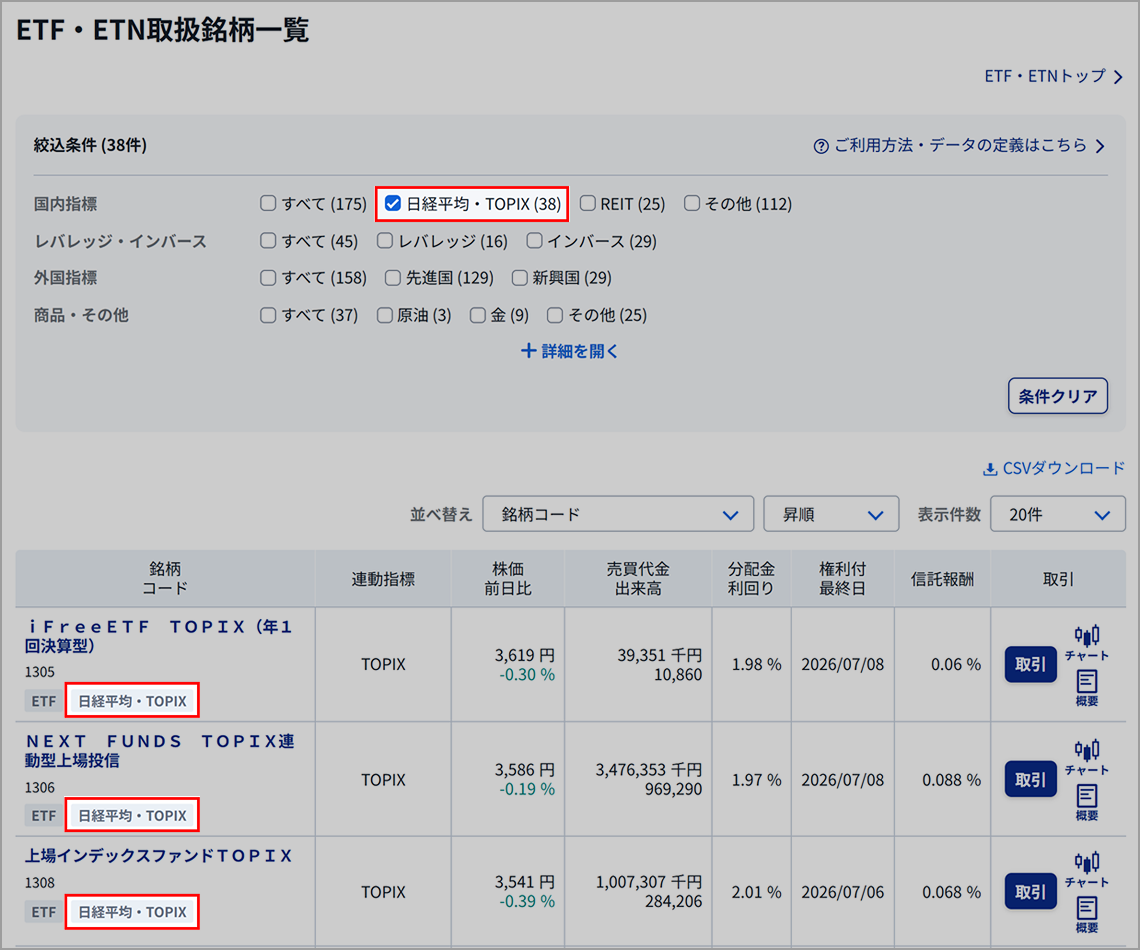Navigate to ETF・ETNトップ
This screenshot has width=1140, height=950.
(x=1044, y=75)
